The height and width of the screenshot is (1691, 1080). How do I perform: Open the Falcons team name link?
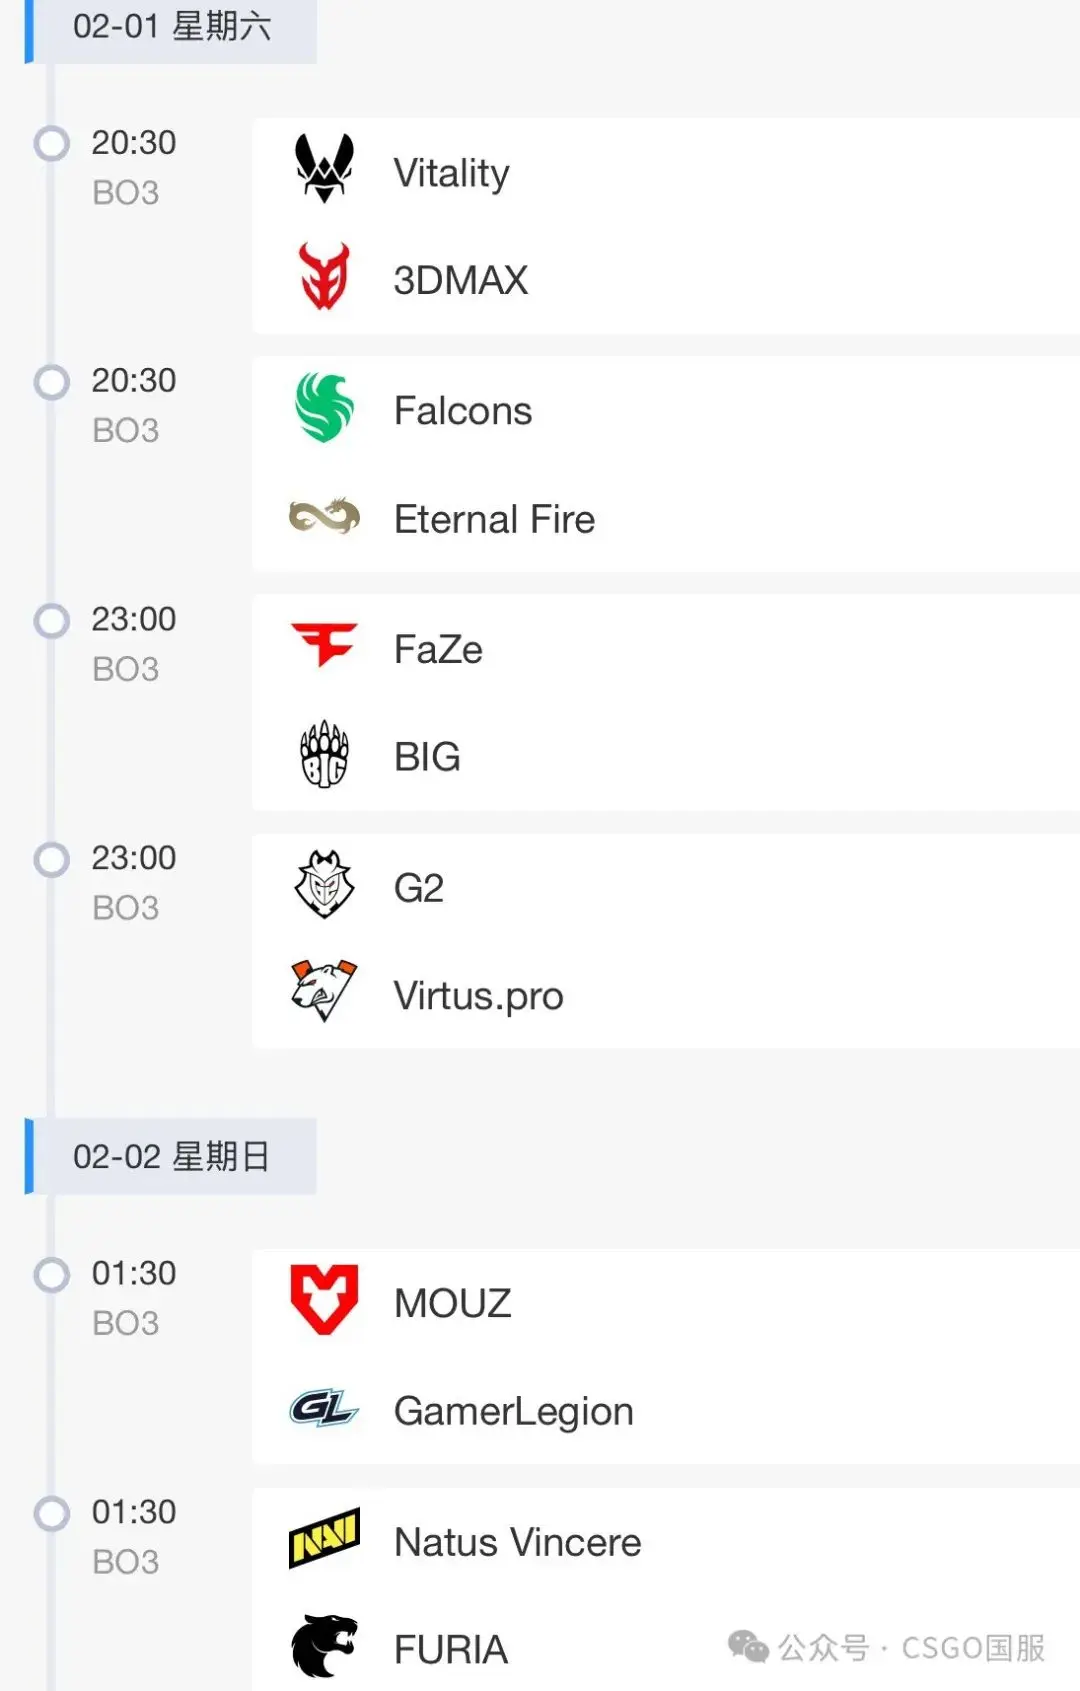463,411
